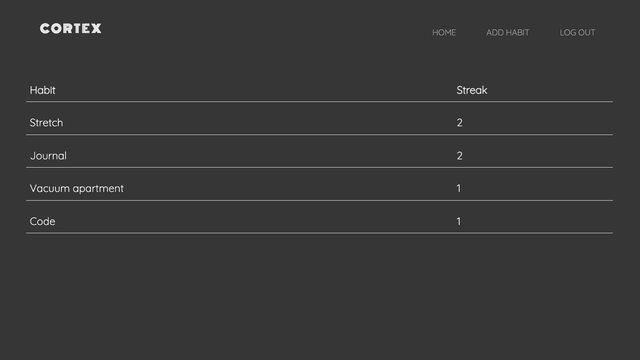This screenshot has width=640, height=360.
Task: Click the Streak column header
Action: 472,90
